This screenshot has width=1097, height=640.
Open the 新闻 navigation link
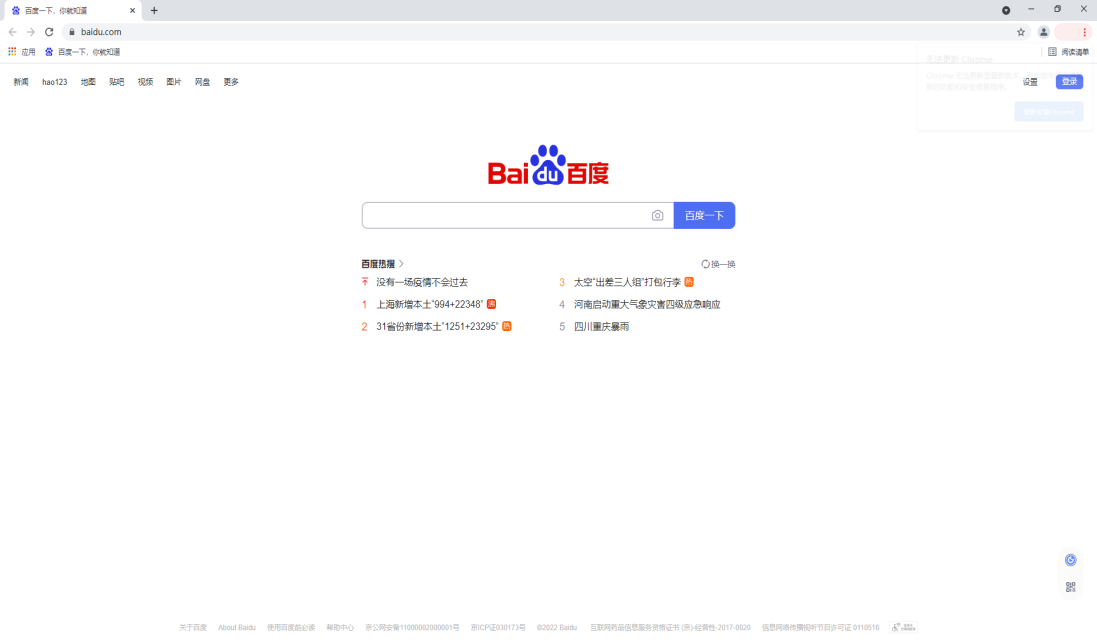click(x=21, y=82)
